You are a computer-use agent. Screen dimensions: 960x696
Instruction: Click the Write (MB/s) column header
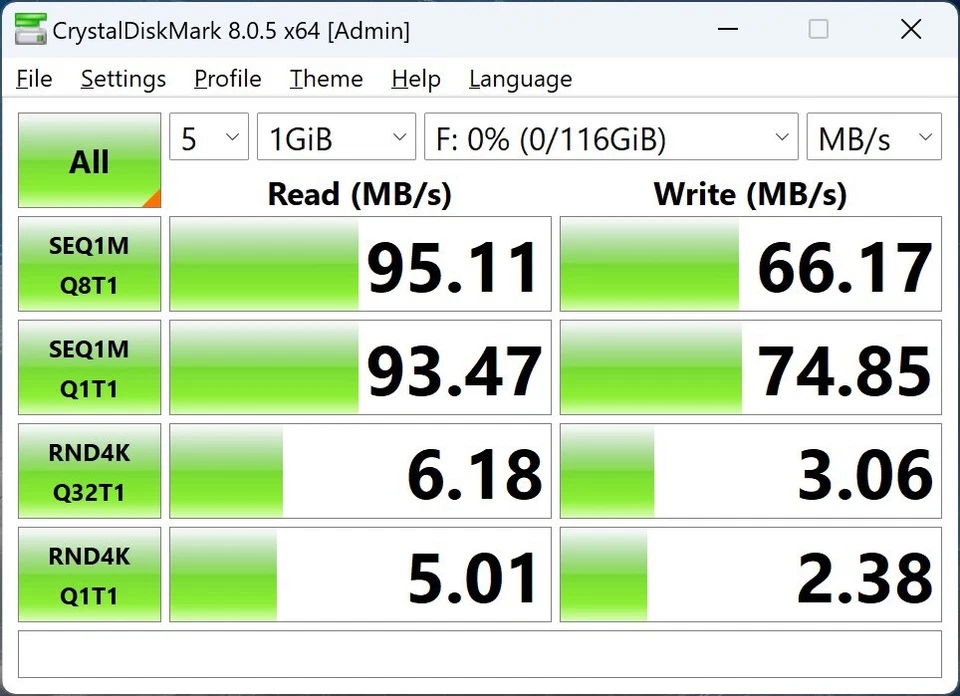(x=750, y=194)
